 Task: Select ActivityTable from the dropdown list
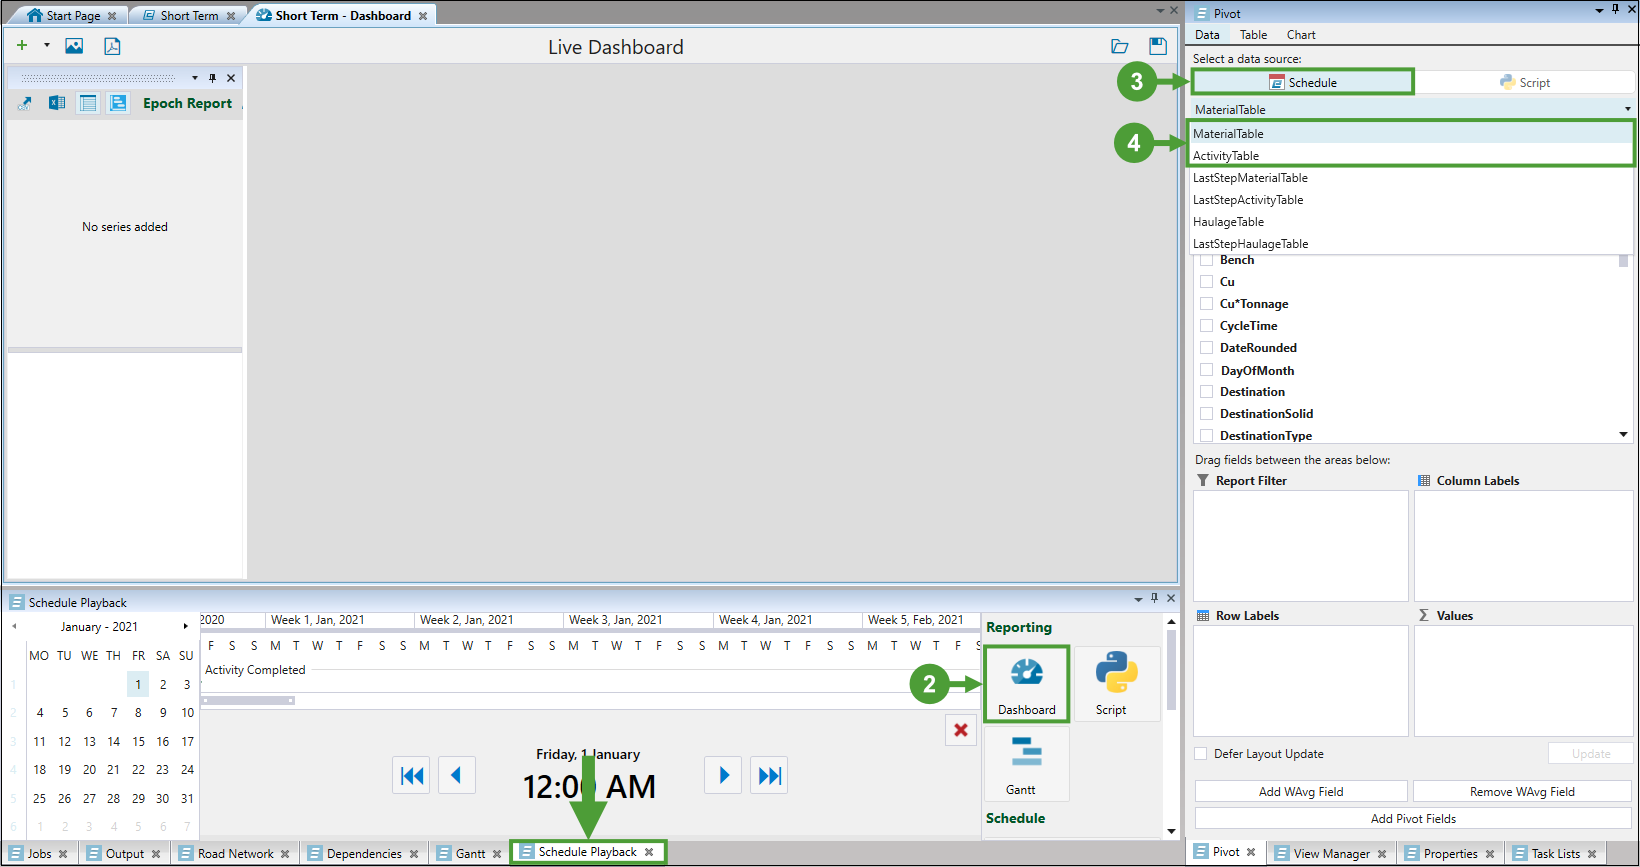click(x=1226, y=156)
